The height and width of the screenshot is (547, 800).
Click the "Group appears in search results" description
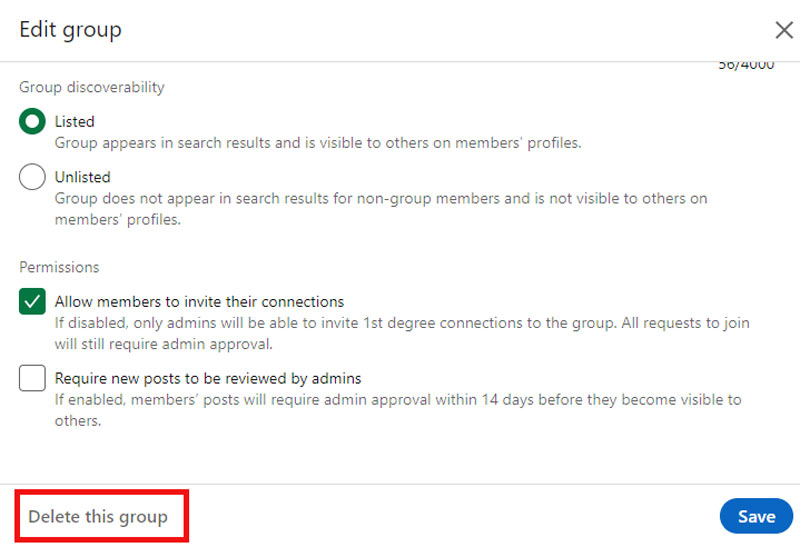[318, 143]
